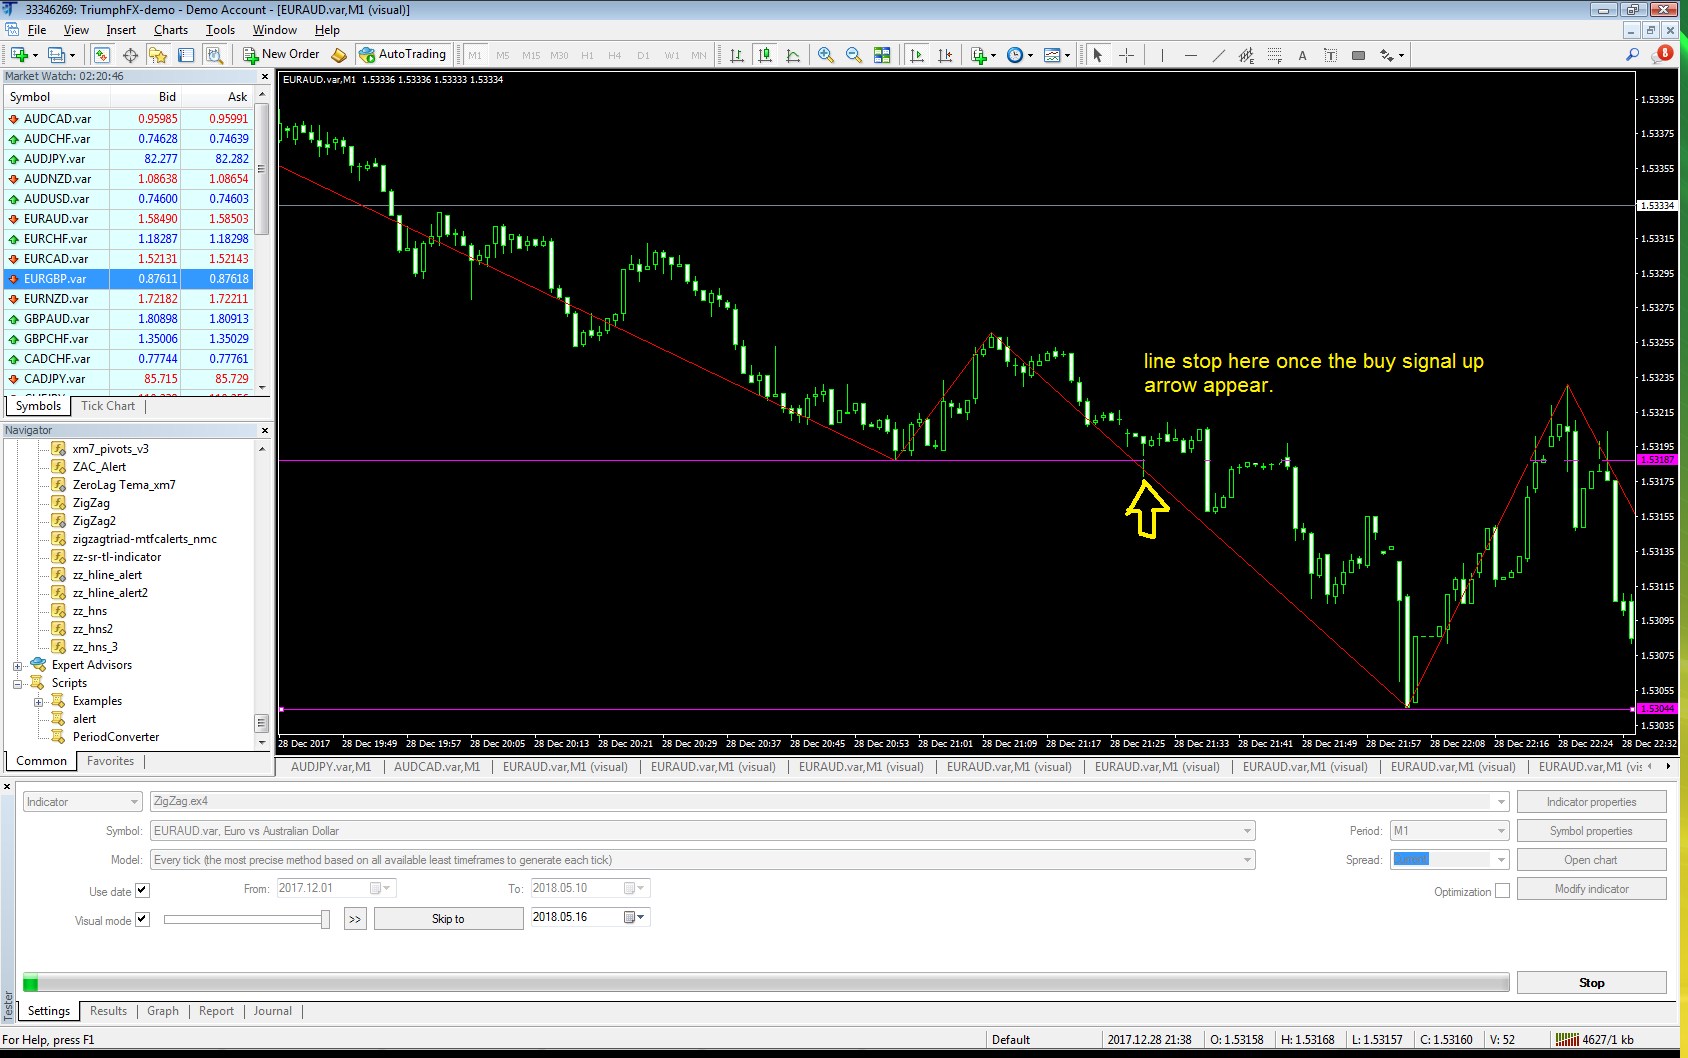Click the Skip to button

pos(448,919)
